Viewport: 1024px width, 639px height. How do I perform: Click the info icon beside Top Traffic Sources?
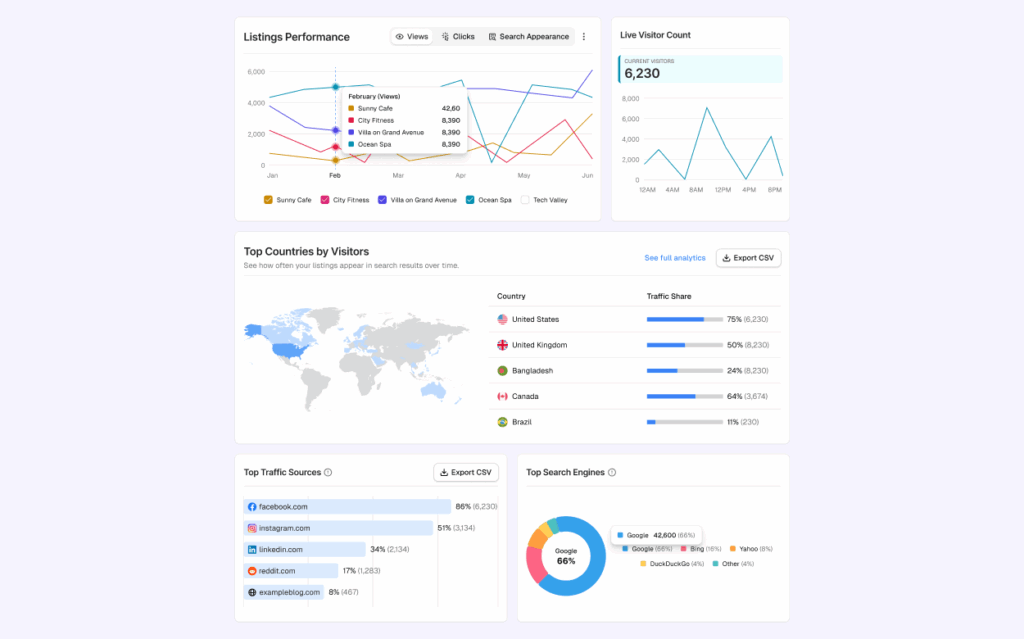click(x=328, y=473)
